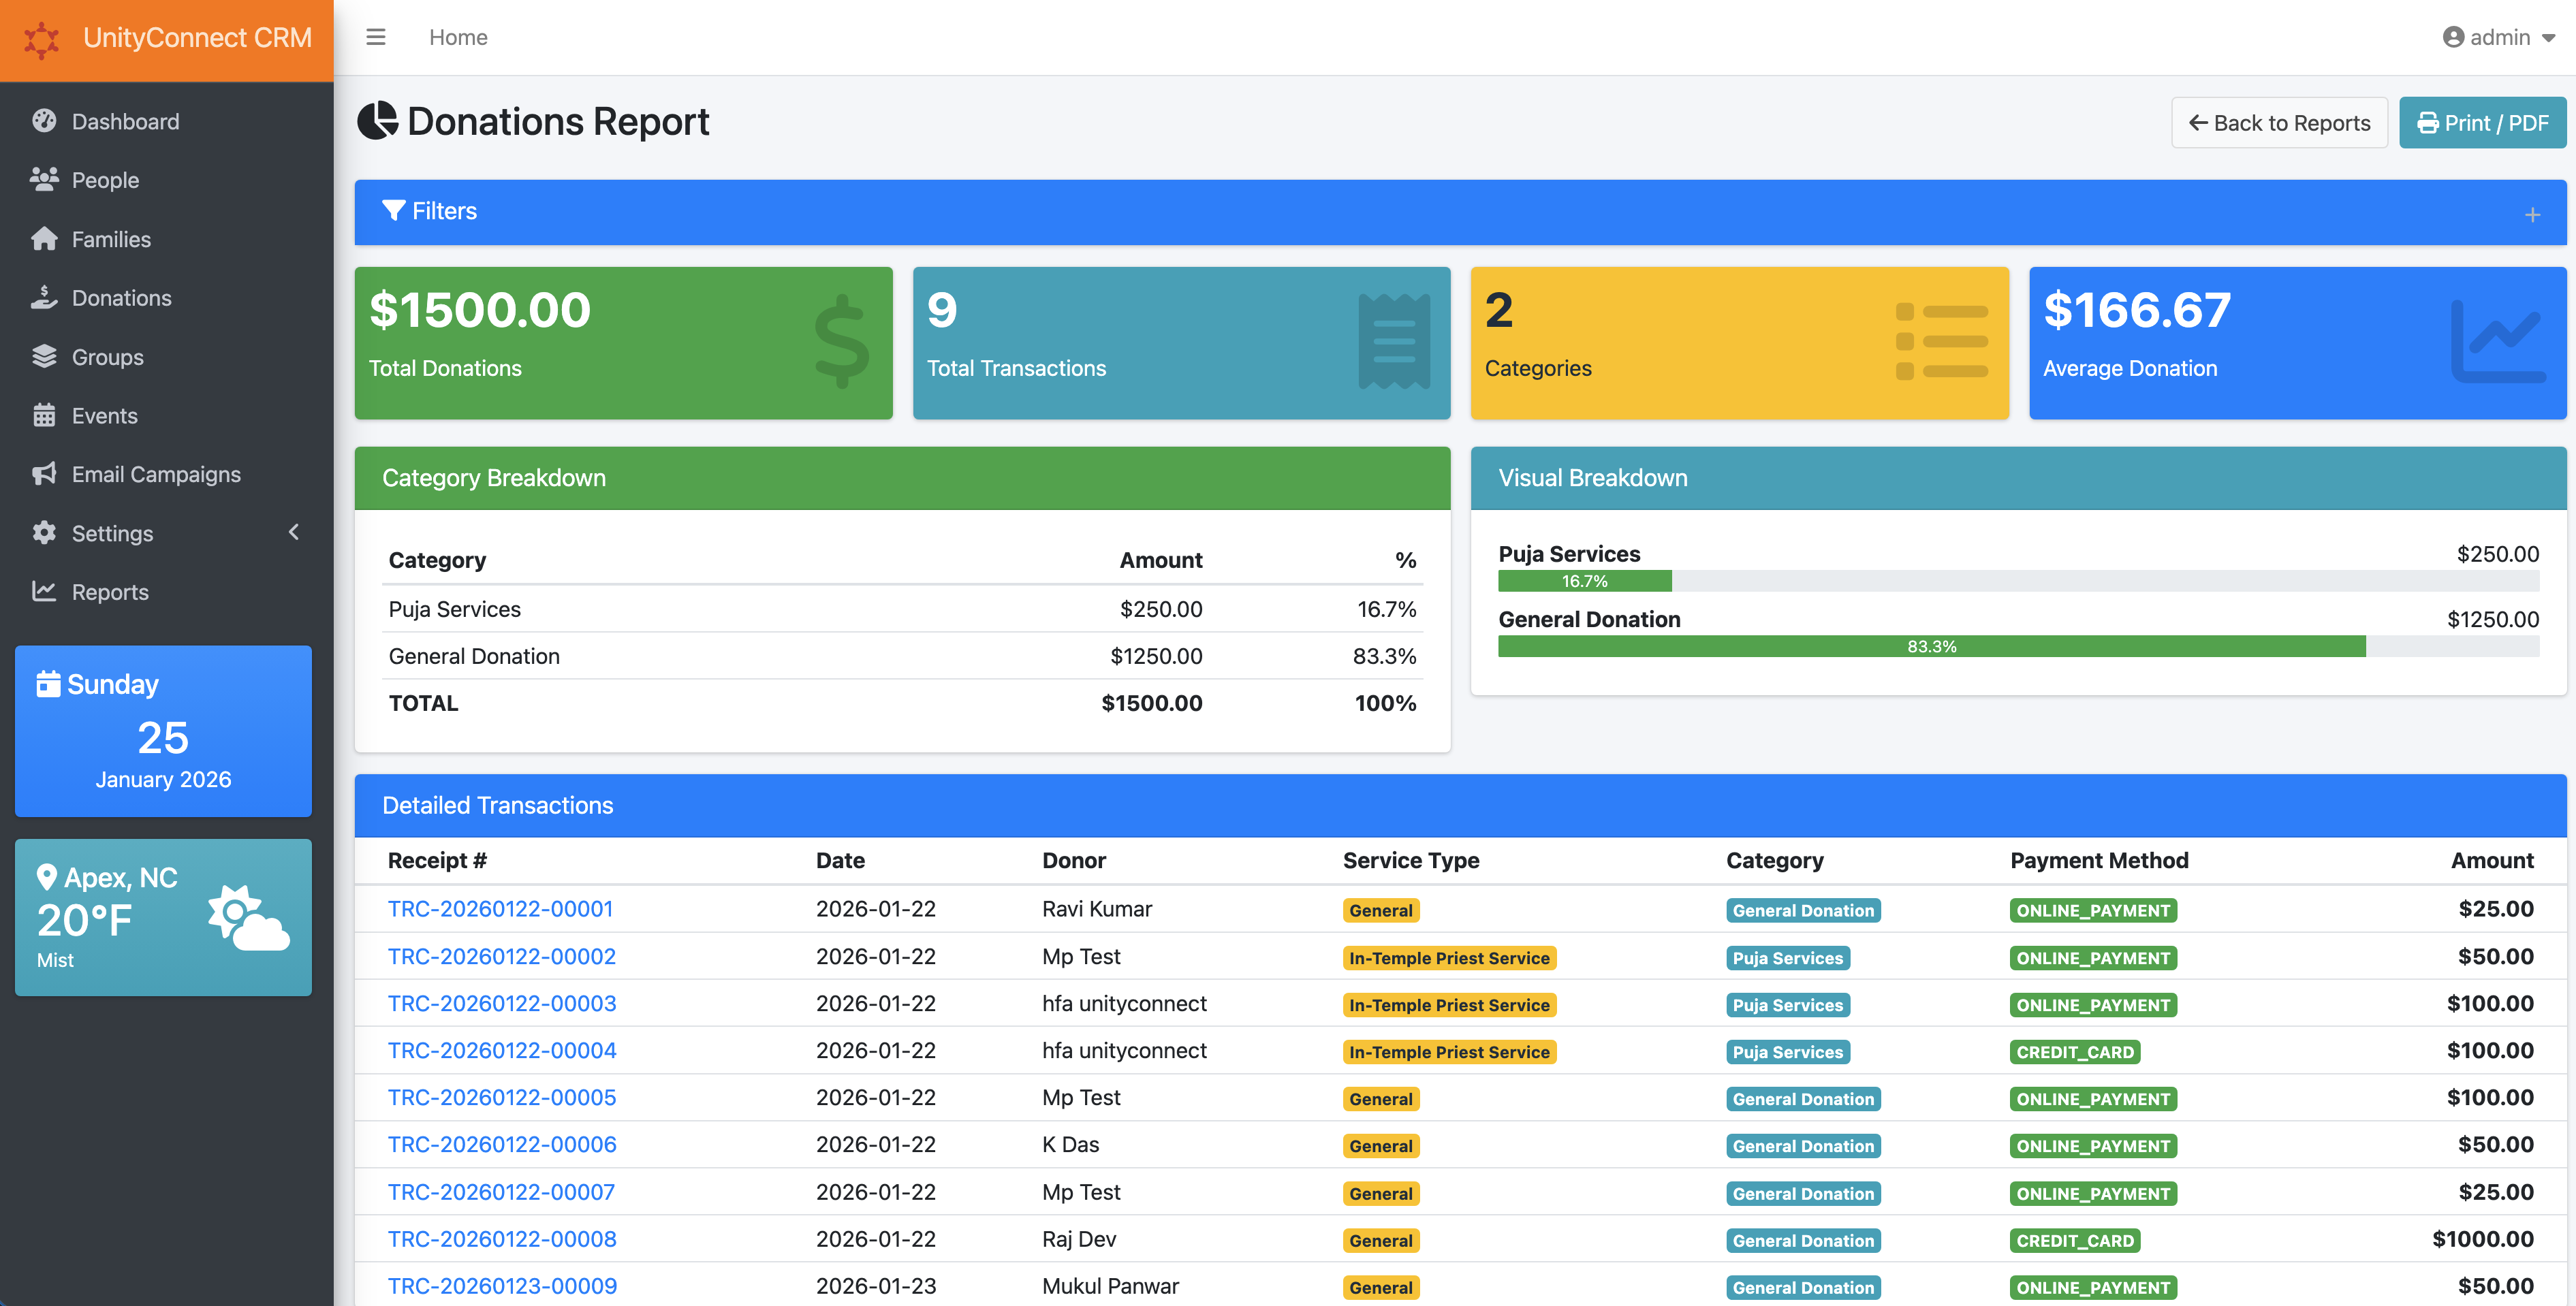Click the Reports chart icon in sidebar
Screen dimensions: 2576x1306
tap(44, 591)
